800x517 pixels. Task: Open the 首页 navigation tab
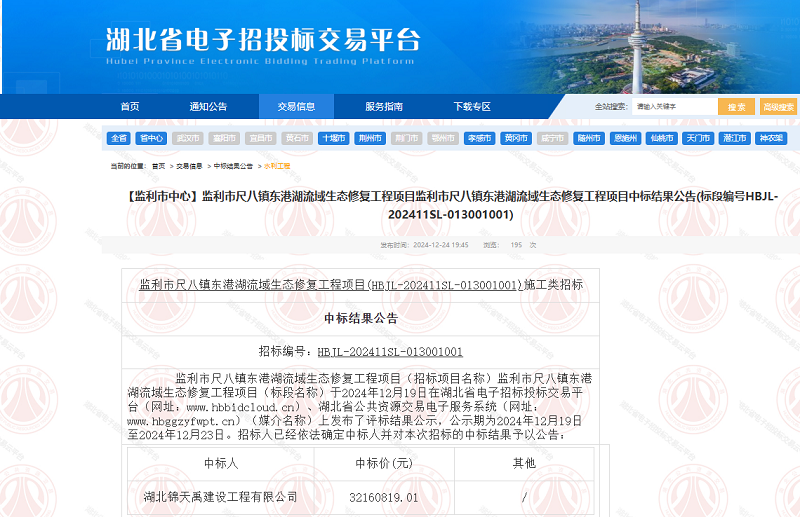coord(130,107)
